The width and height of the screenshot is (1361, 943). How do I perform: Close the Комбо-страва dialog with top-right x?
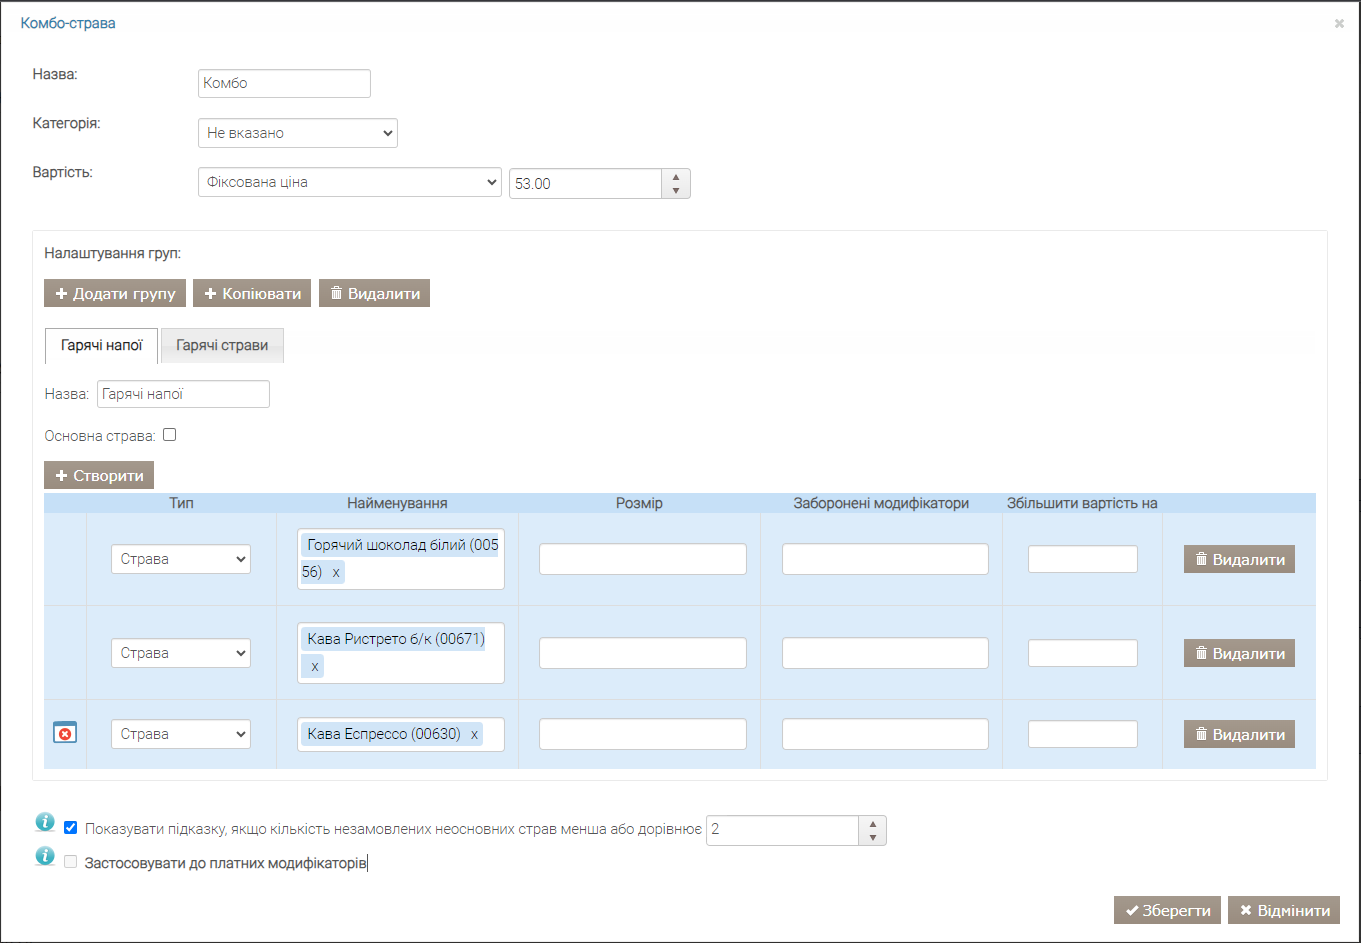point(1339,23)
